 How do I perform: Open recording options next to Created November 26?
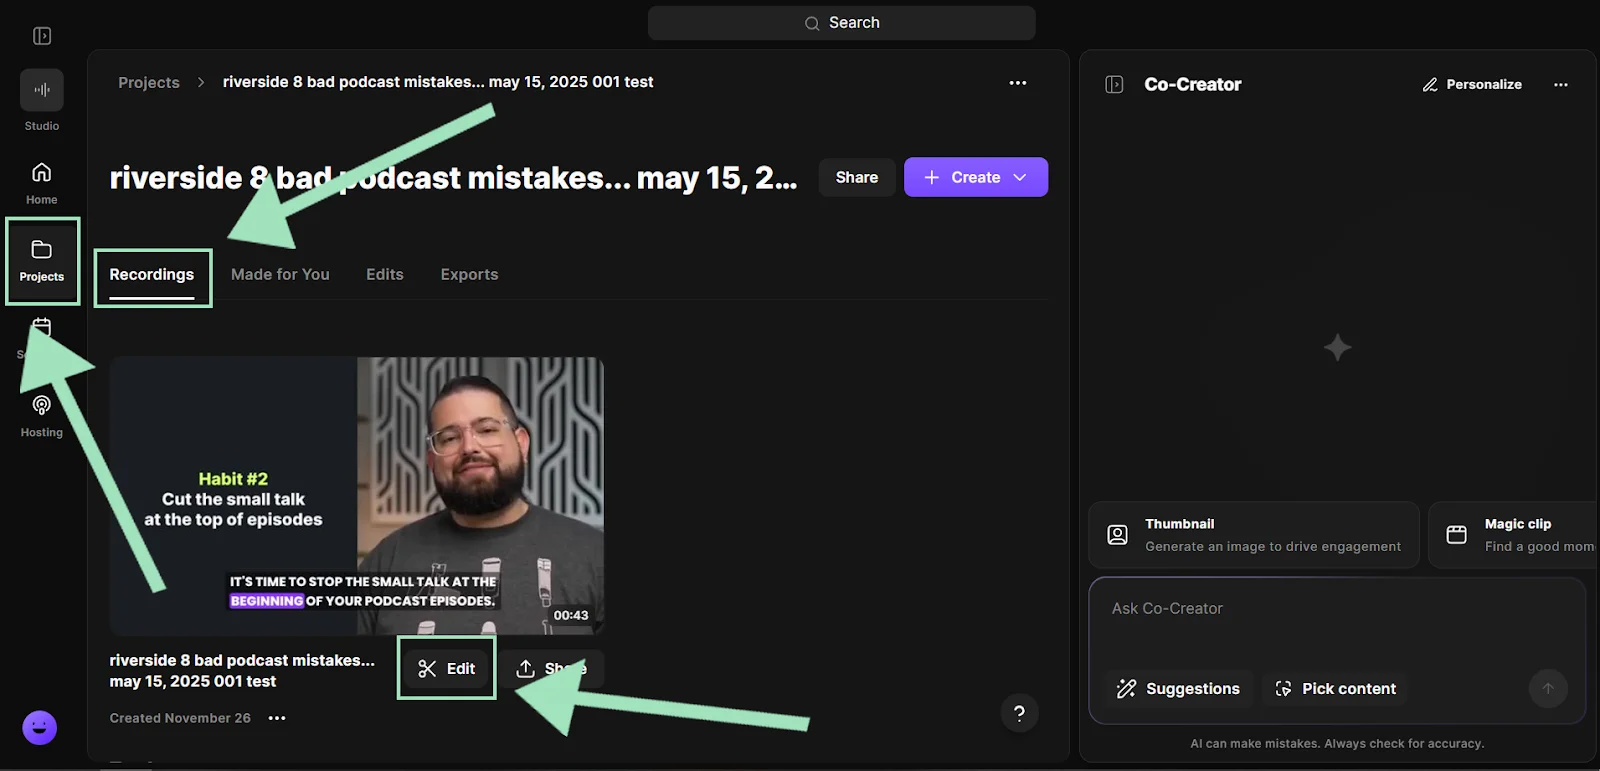(x=277, y=718)
